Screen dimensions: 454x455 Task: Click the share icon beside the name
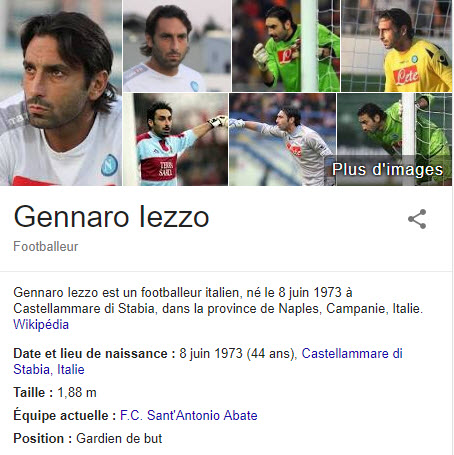pyautogui.click(x=417, y=219)
